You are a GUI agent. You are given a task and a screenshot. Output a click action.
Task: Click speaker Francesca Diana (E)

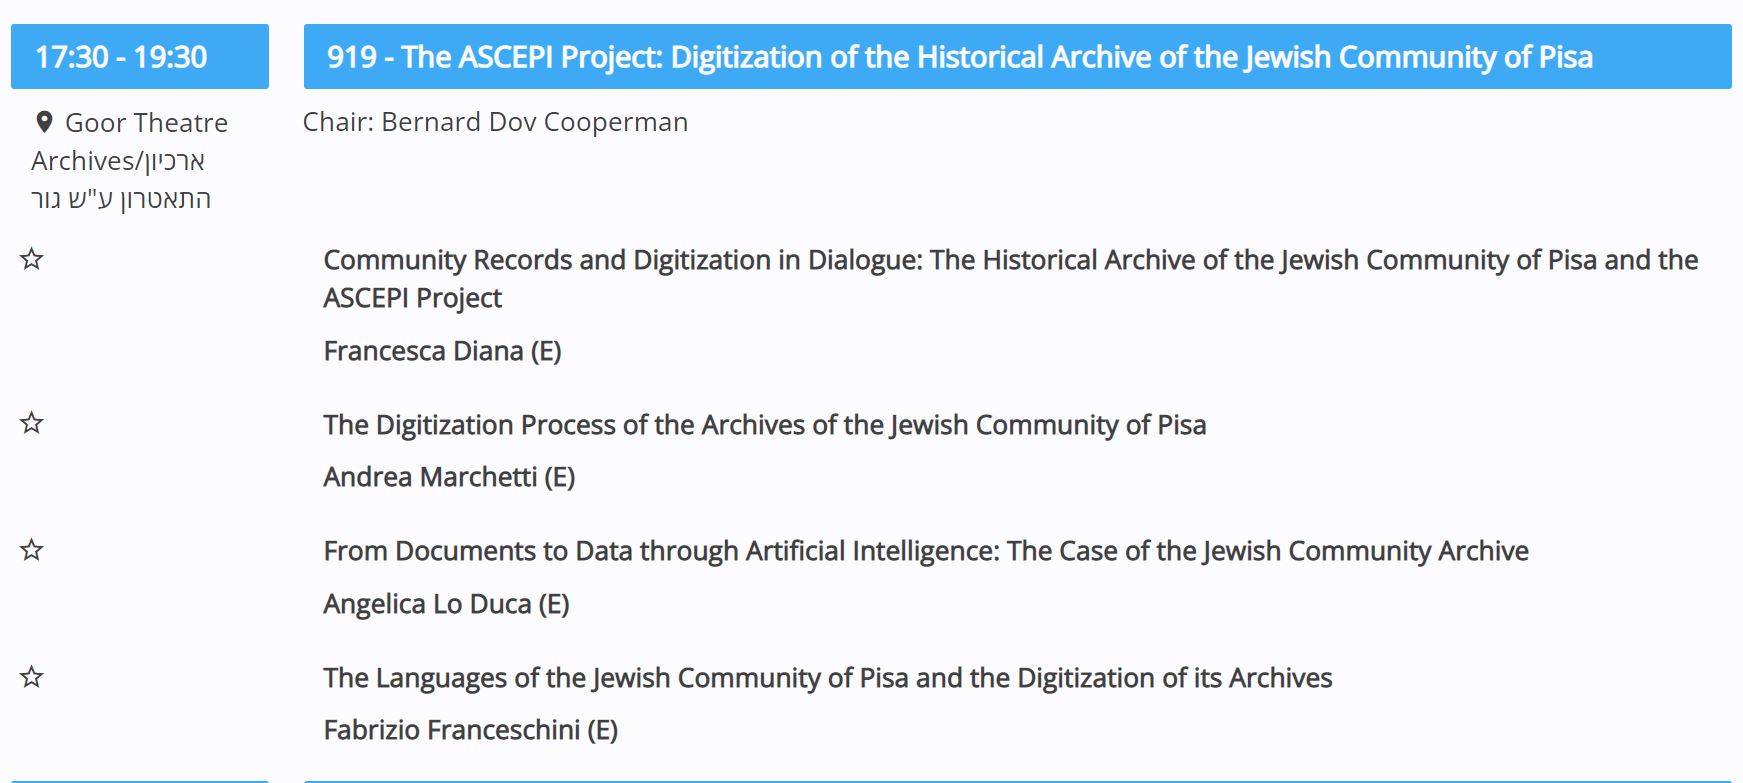442,351
